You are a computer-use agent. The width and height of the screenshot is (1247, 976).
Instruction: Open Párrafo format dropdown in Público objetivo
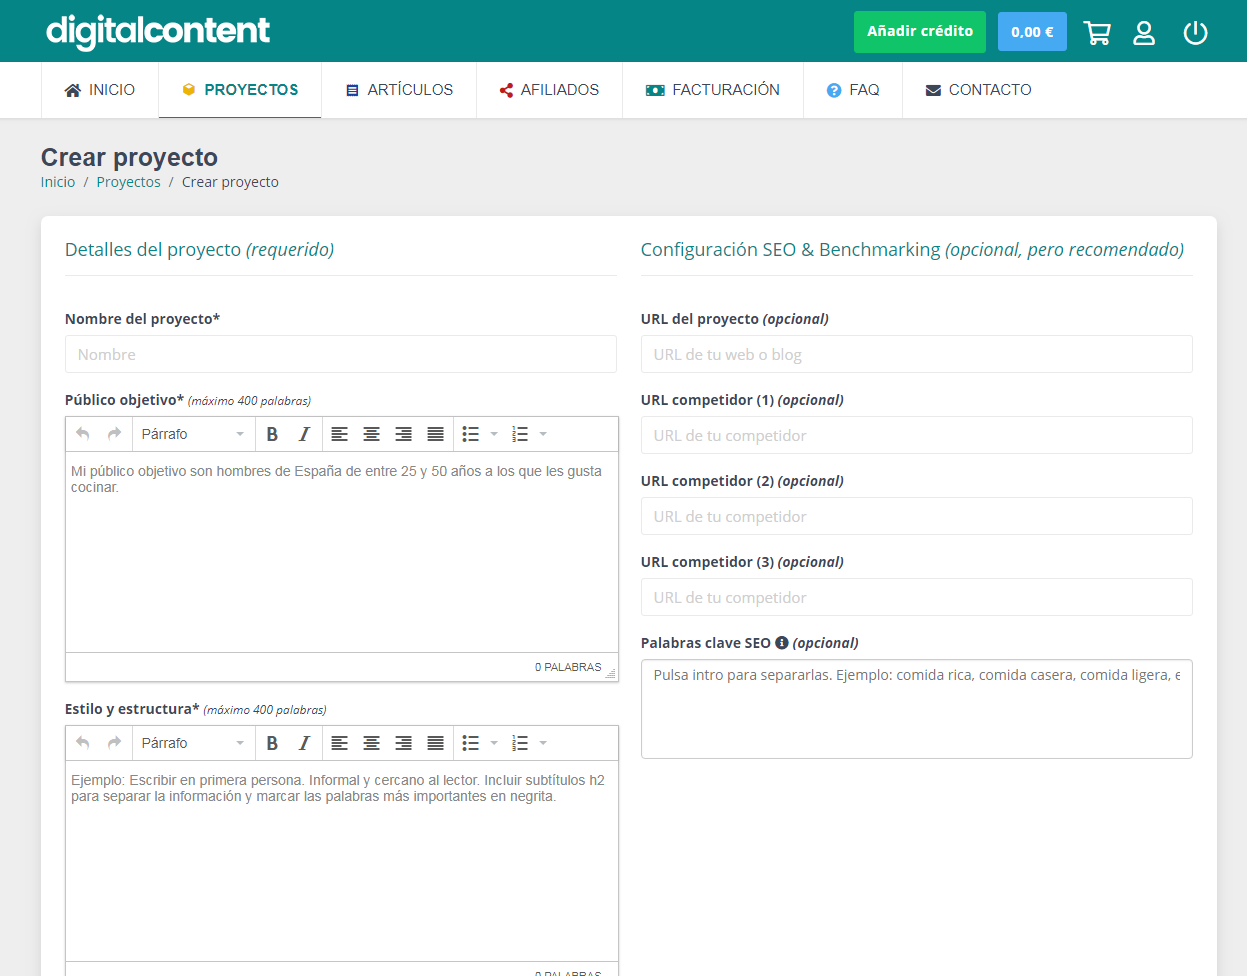[192, 434]
